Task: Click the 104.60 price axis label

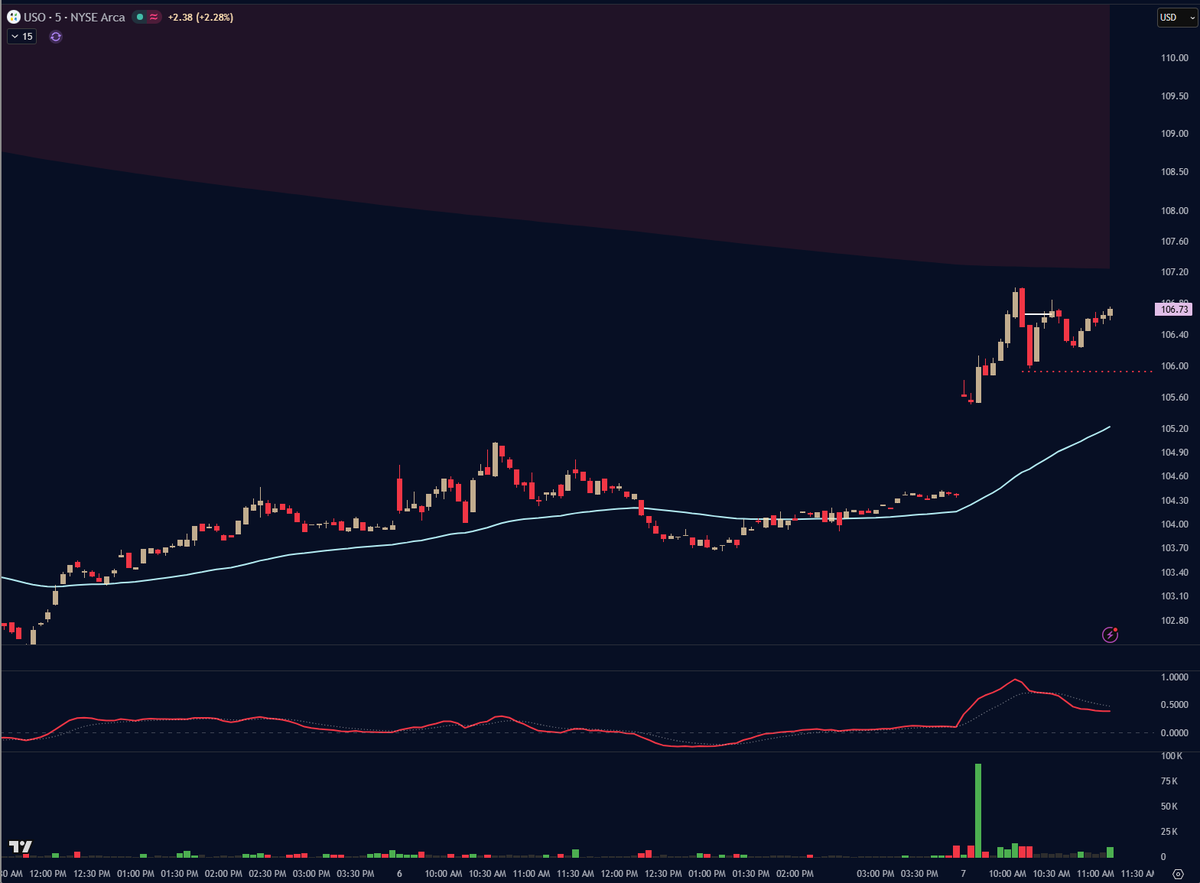Action: click(1174, 476)
